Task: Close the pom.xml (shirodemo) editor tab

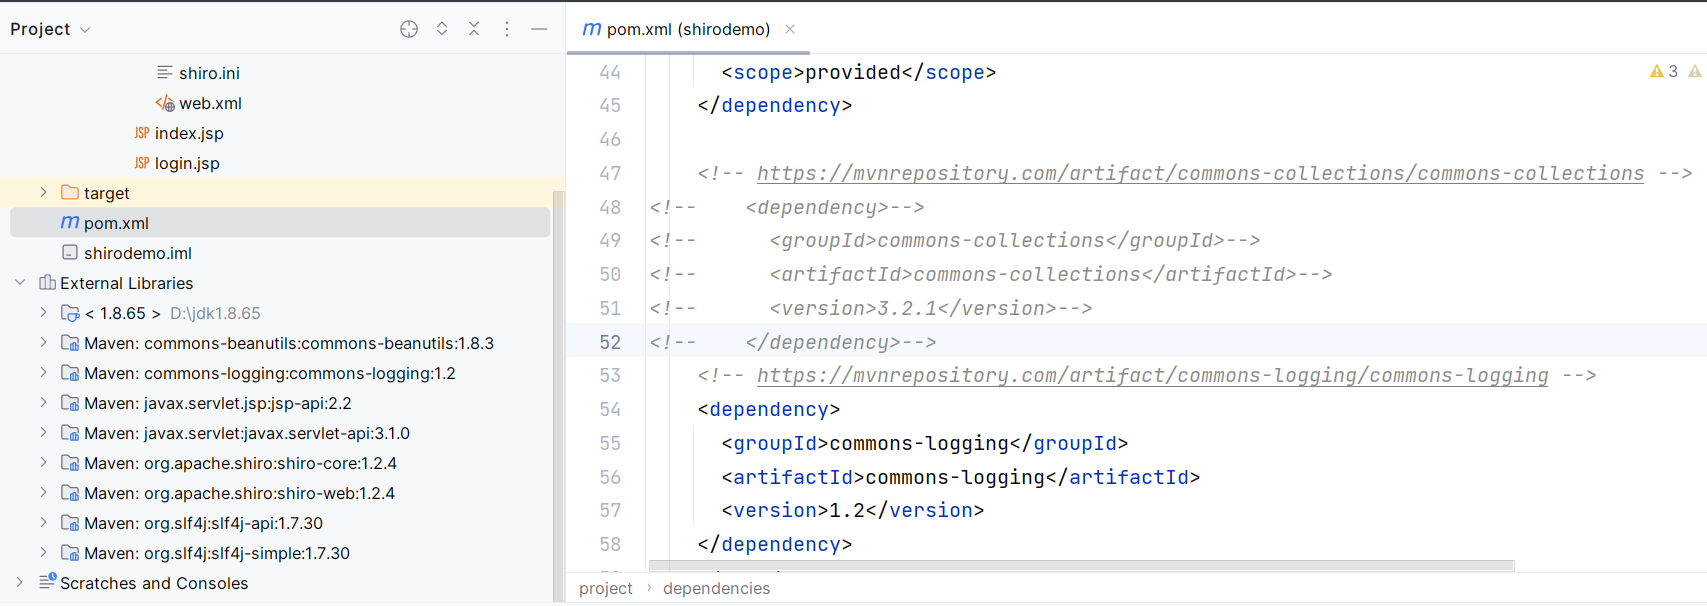Action: click(x=790, y=29)
